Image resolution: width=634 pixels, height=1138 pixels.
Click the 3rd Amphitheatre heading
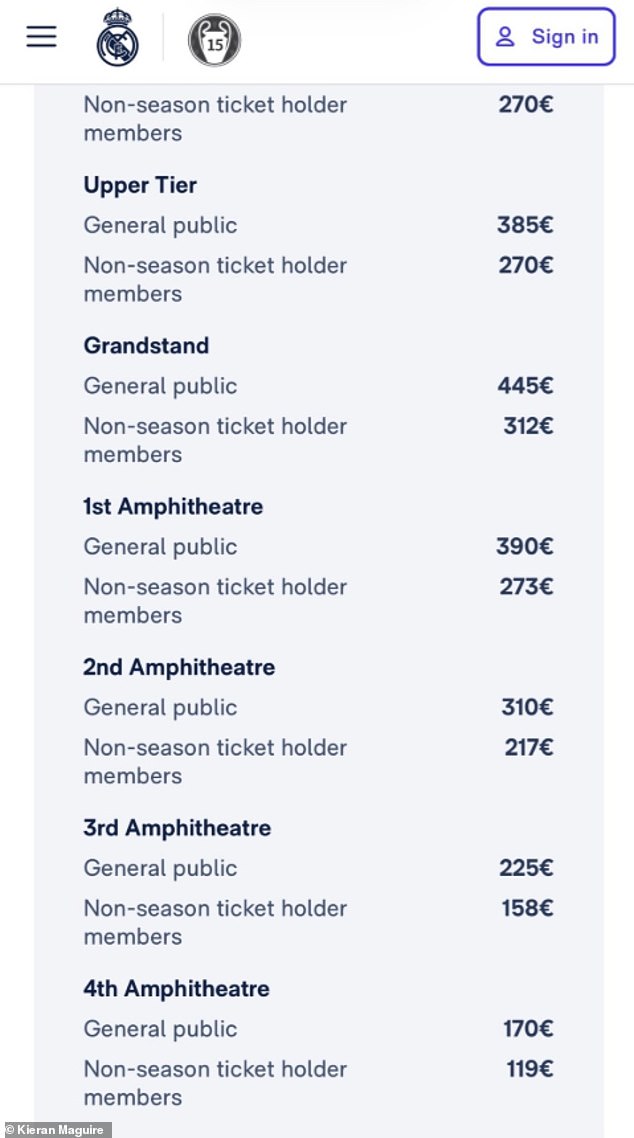177,828
